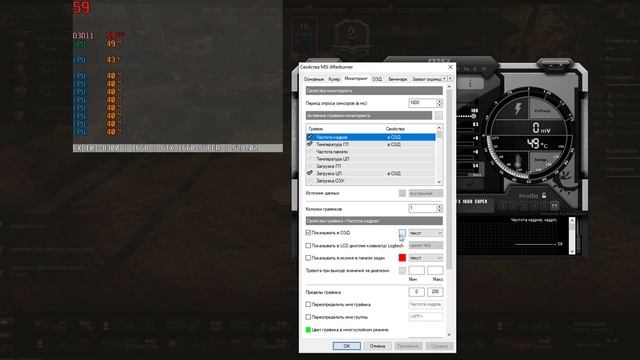This screenshot has height=360, width=640.
Task: Click the red tray icon color swatch
Action: click(402, 258)
